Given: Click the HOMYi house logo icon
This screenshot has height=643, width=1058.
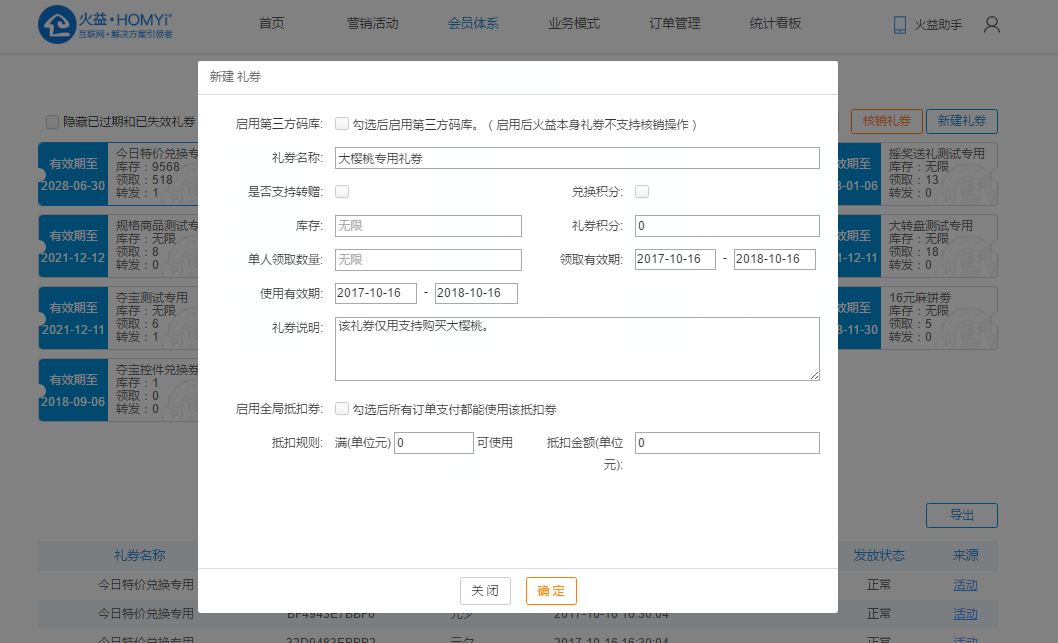Looking at the screenshot, I should [58, 25].
